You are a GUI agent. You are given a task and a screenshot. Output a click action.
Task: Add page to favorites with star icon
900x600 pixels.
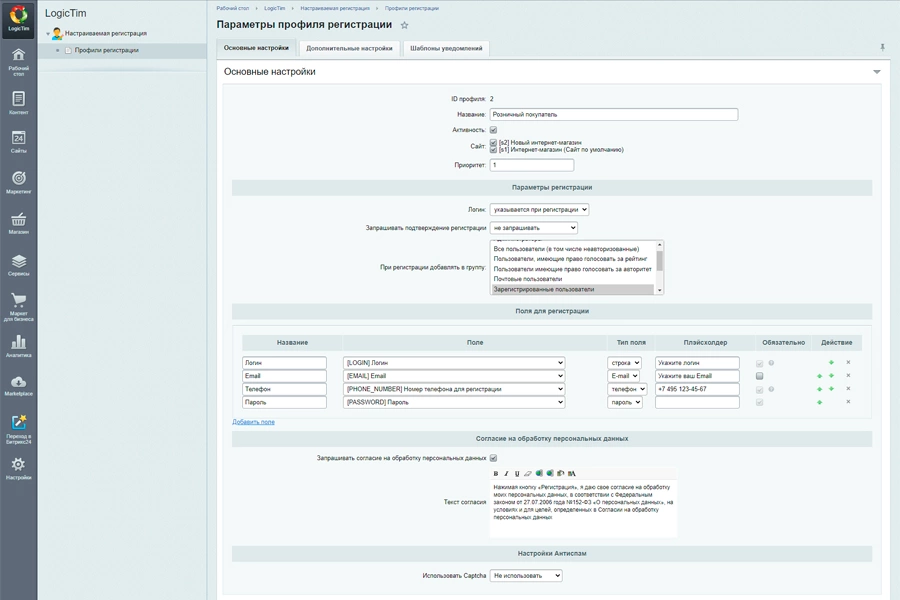click(404, 25)
